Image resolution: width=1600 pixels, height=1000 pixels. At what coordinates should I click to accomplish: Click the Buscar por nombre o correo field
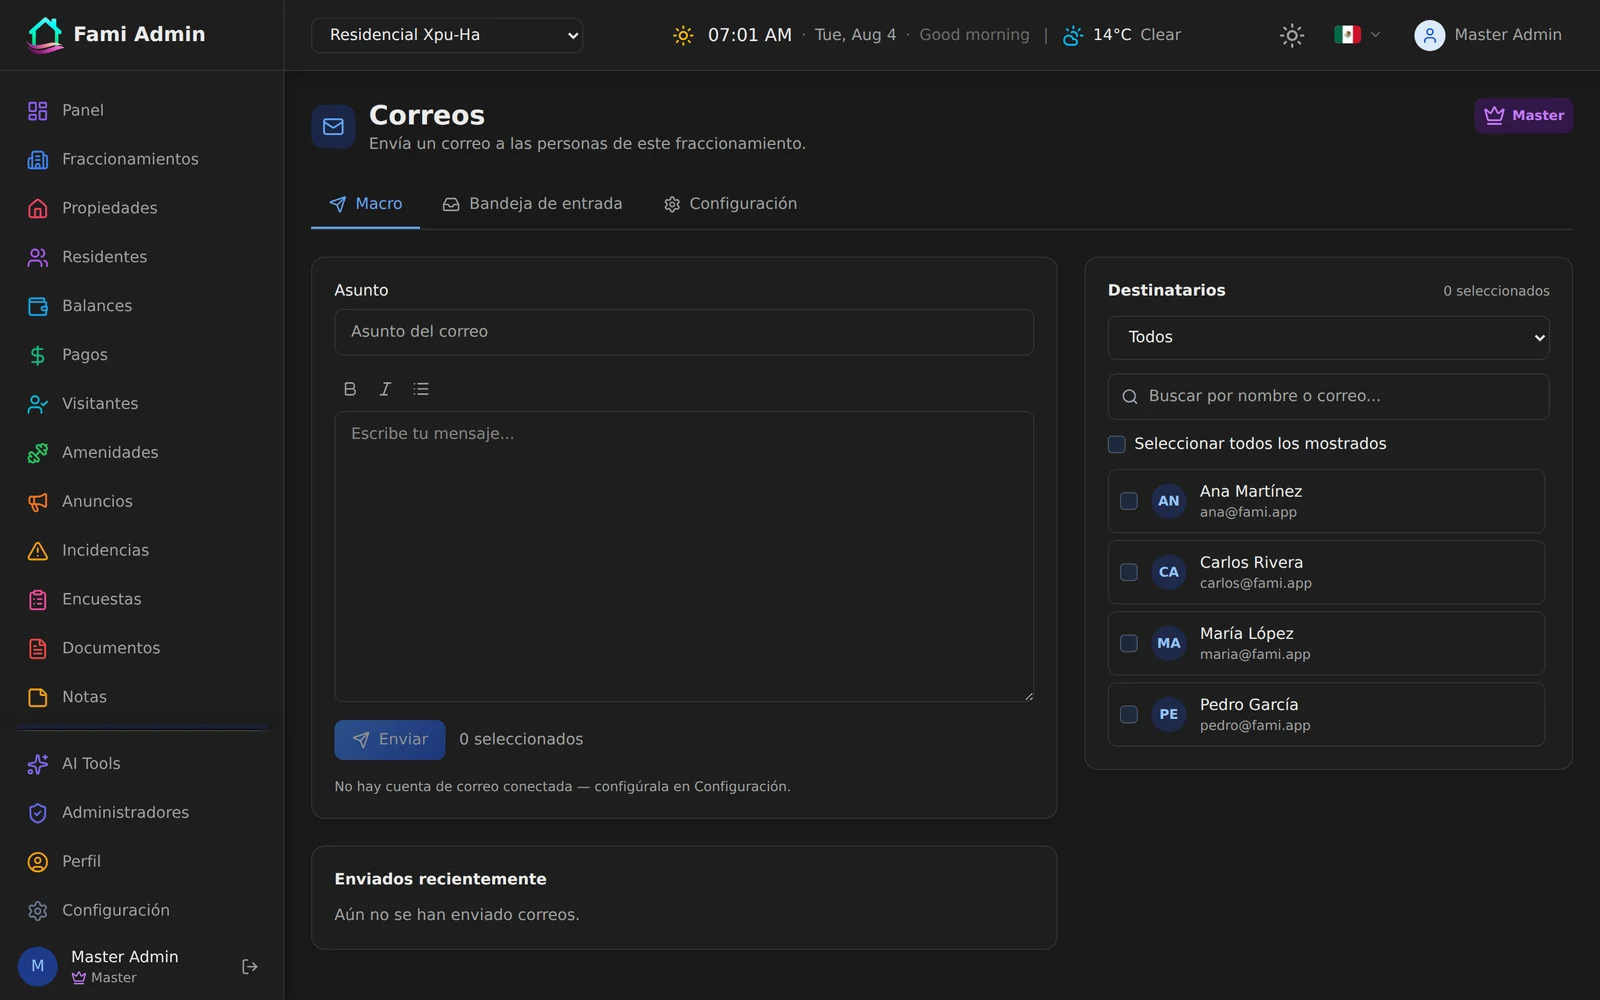1328,397
